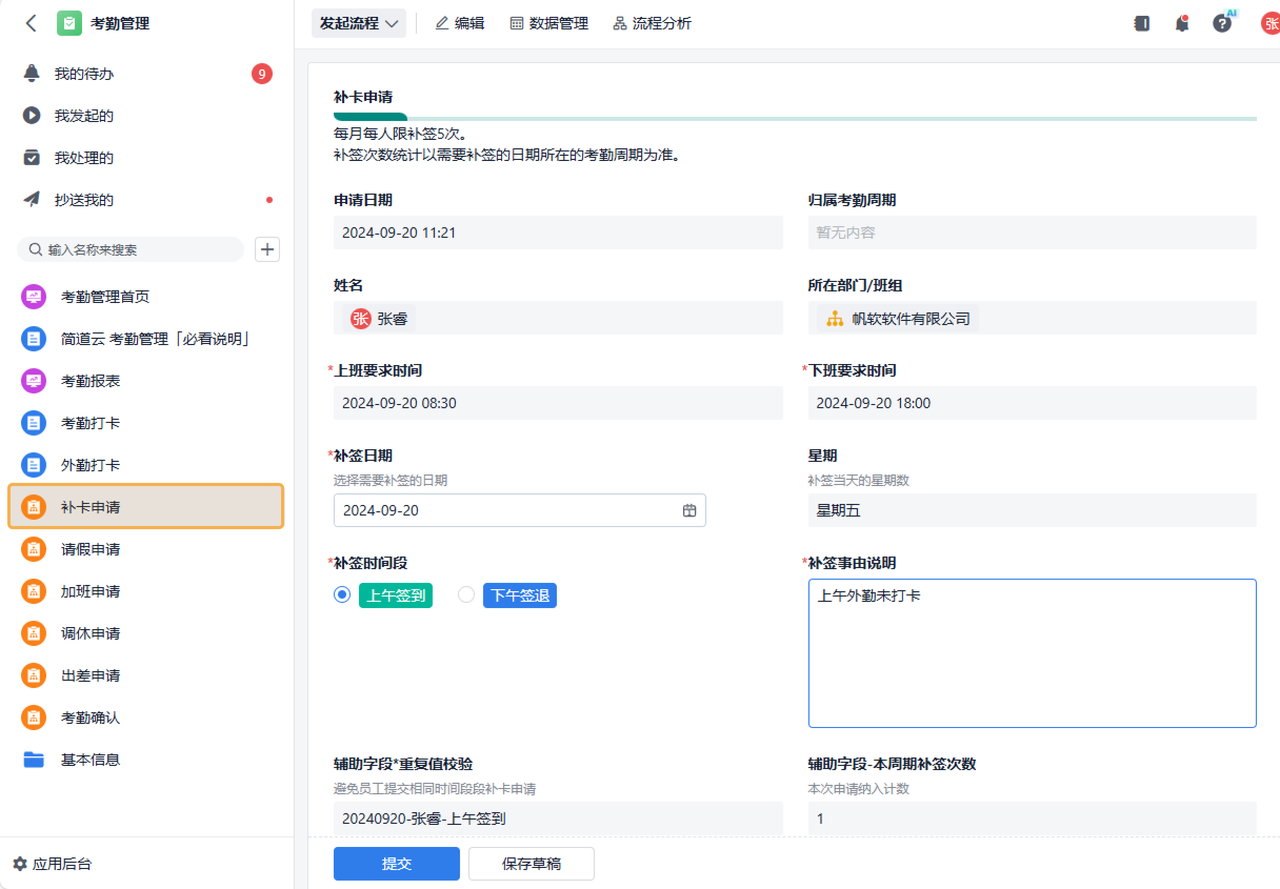Open 我的待办 bell icon
1280x889 pixels.
(32, 74)
